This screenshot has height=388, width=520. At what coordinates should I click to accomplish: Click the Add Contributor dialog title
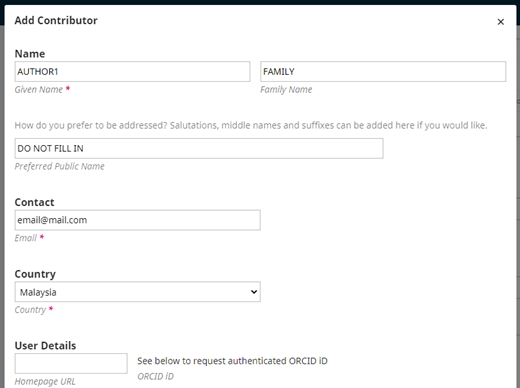click(56, 20)
